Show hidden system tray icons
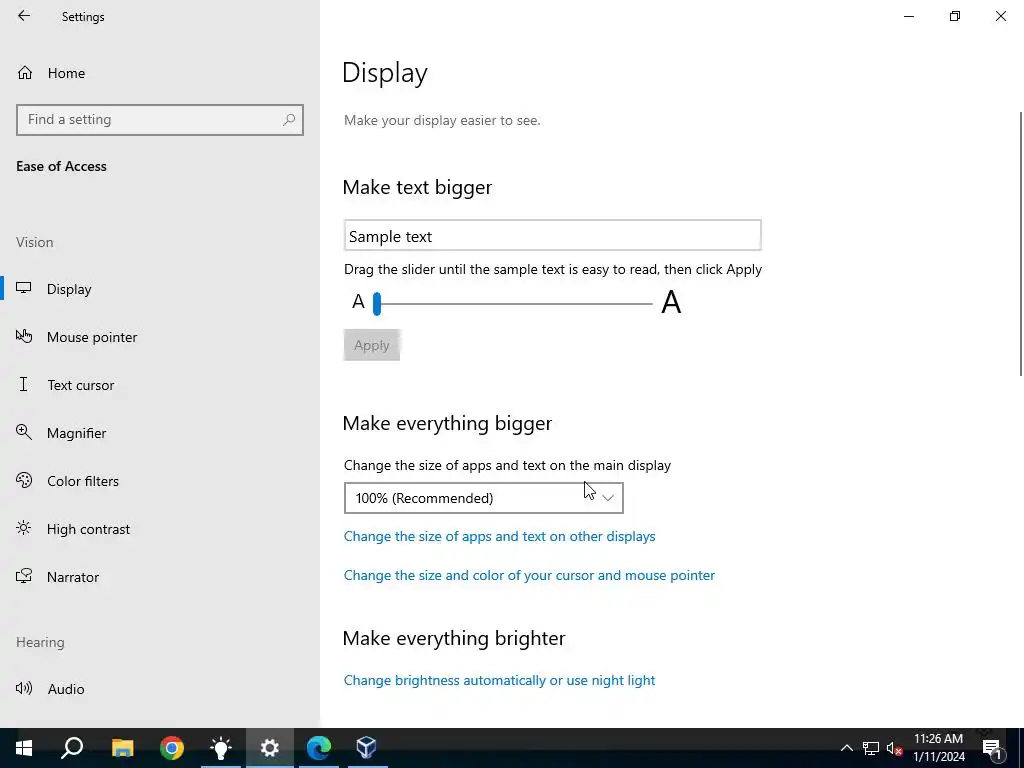 click(846, 748)
